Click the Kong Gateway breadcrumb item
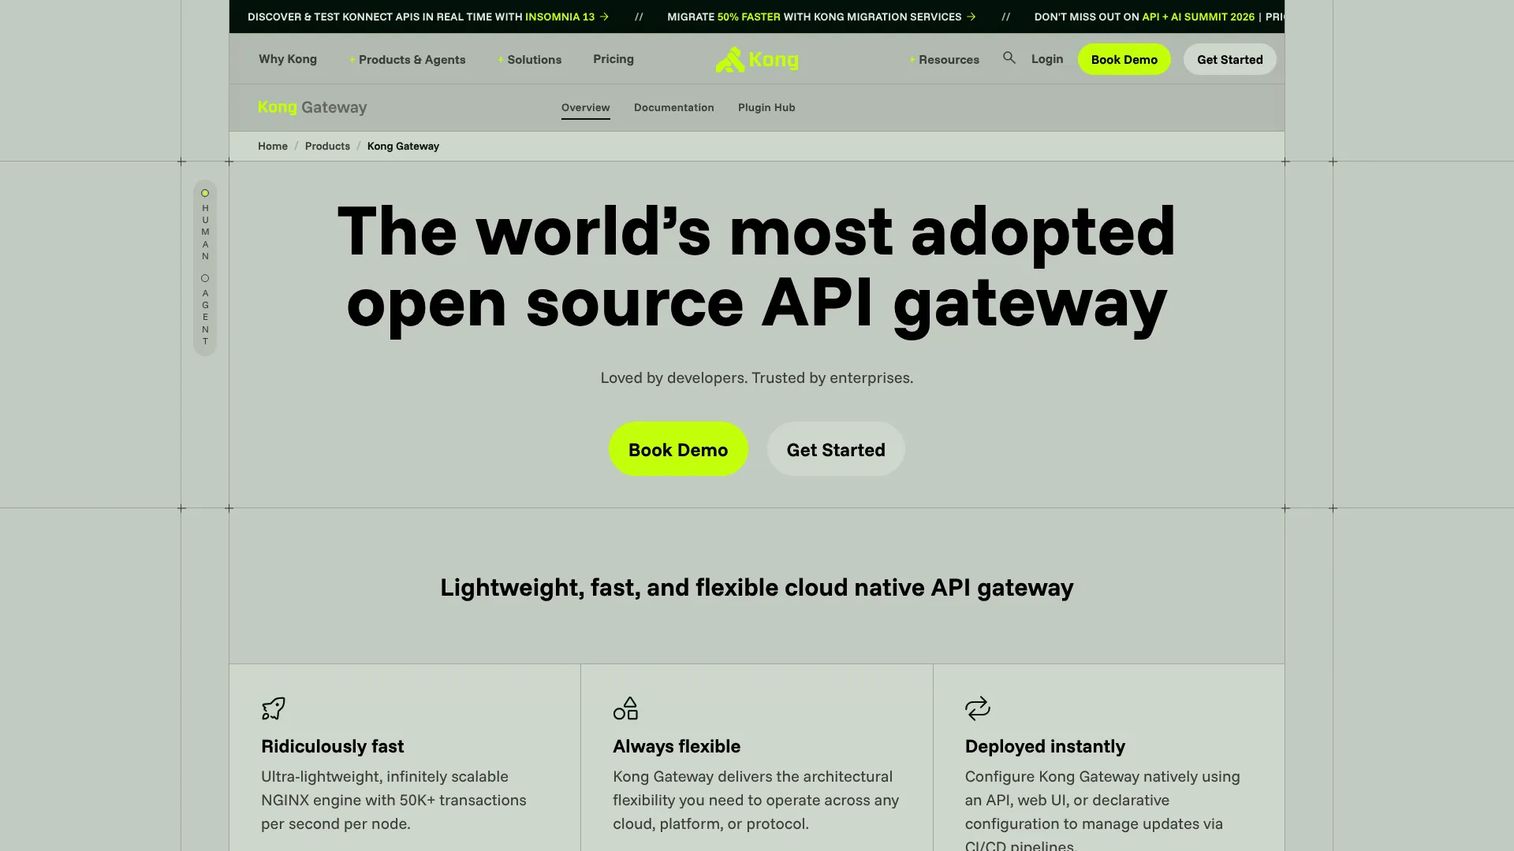Screen dimensions: 1514x851 (x=403, y=146)
